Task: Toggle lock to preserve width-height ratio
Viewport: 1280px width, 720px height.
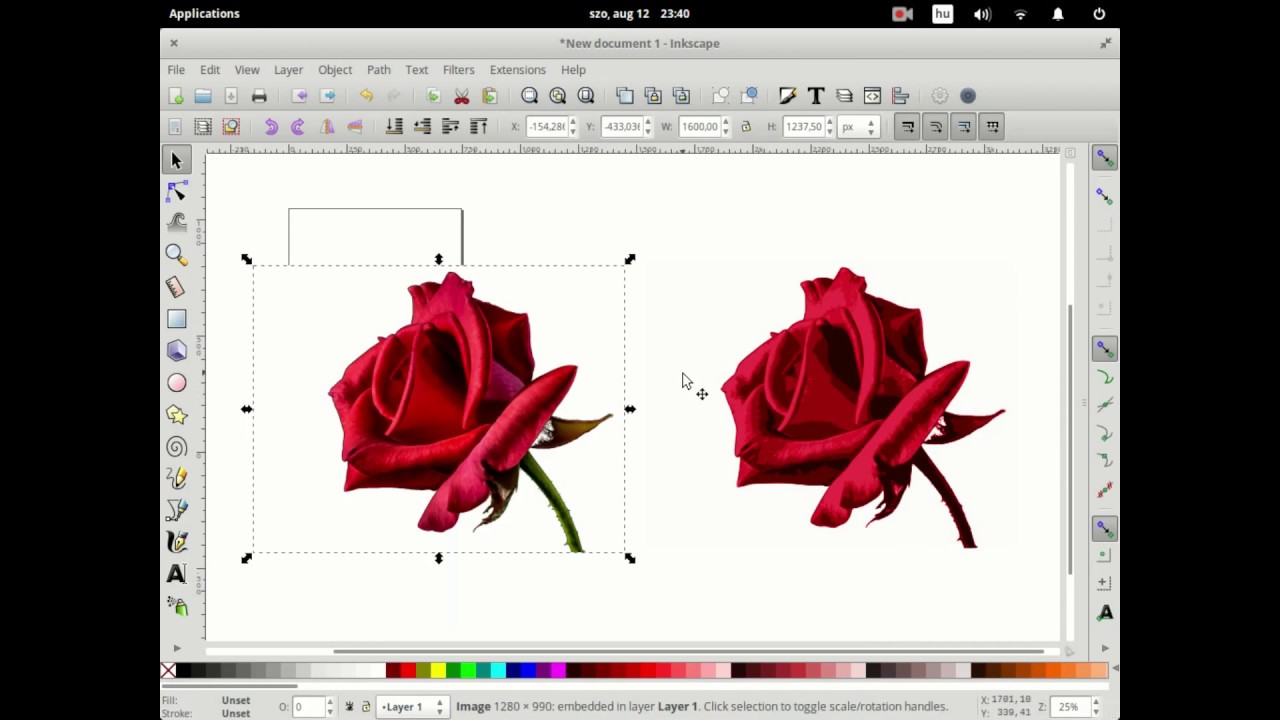Action: pyautogui.click(x=746, y=126)
